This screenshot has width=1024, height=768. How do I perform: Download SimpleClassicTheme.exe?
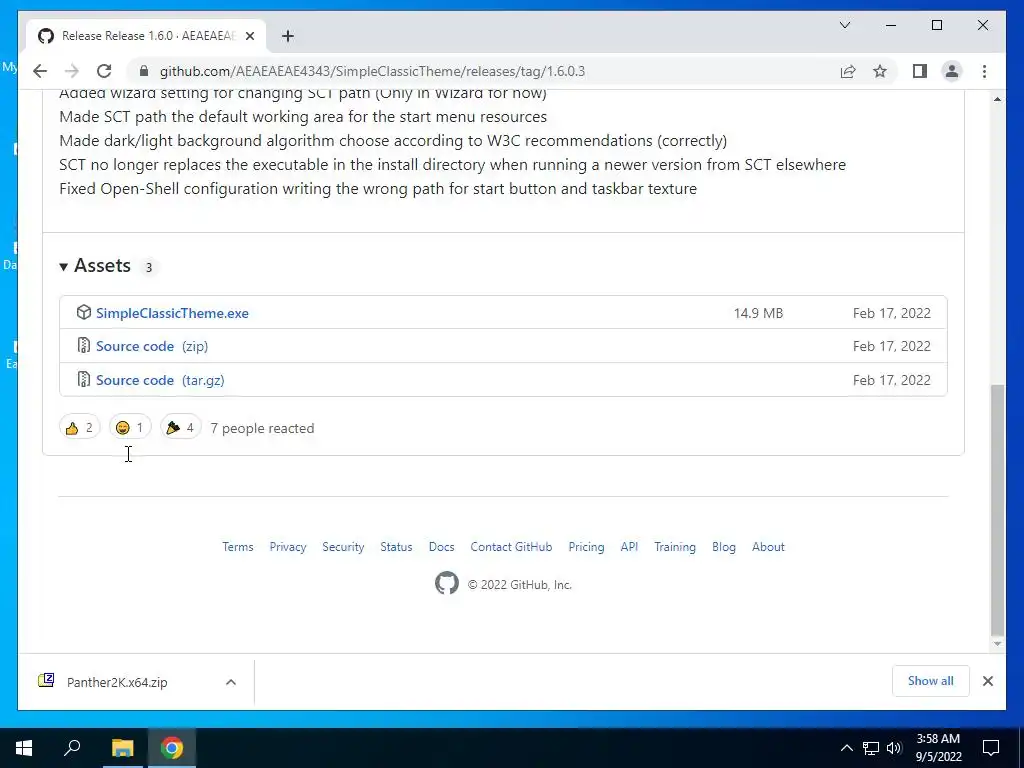[172, 313]
